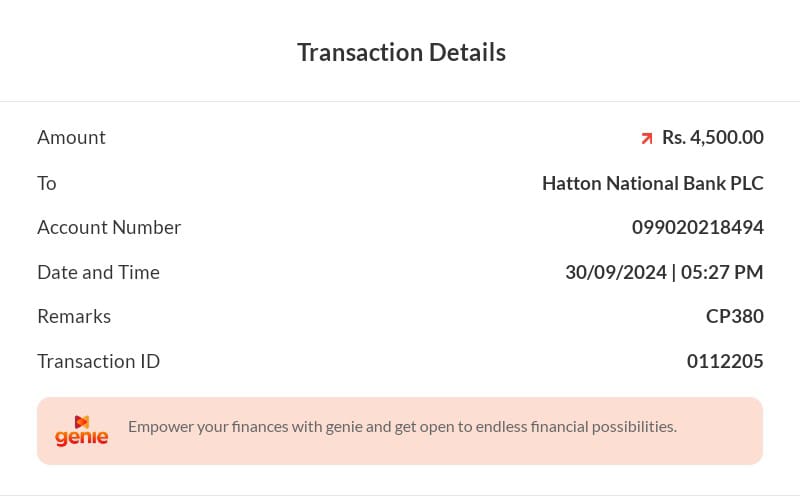
Task: Select account number 099020218494
Action: (697, 227)
